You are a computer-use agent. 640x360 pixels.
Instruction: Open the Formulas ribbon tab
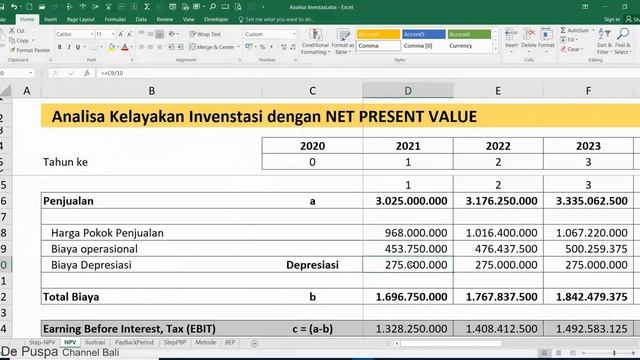point(115,19)
